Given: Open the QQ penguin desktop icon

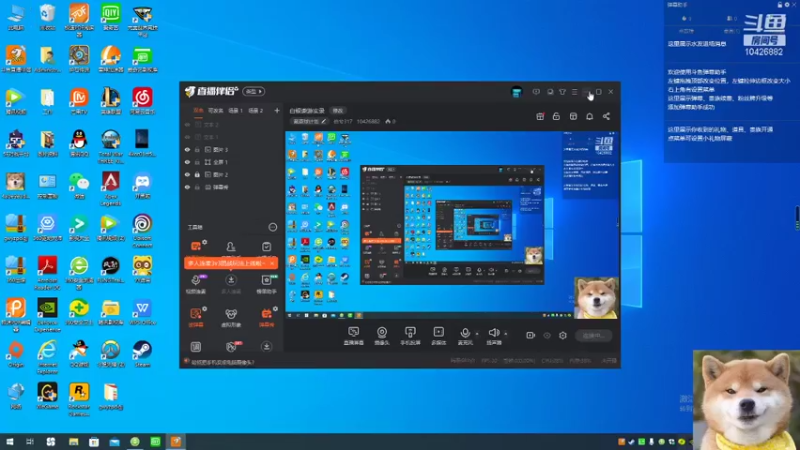Looking at the screenshot, I should [x=79, y=142].
